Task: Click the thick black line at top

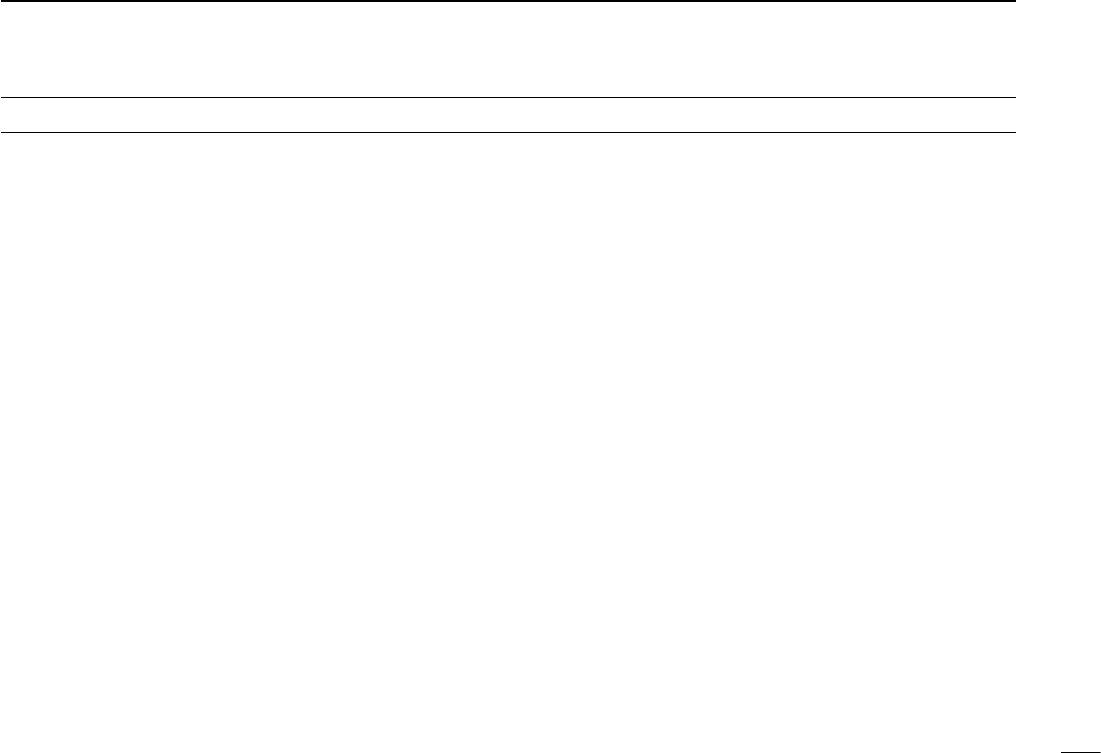Action: [508, 1]
